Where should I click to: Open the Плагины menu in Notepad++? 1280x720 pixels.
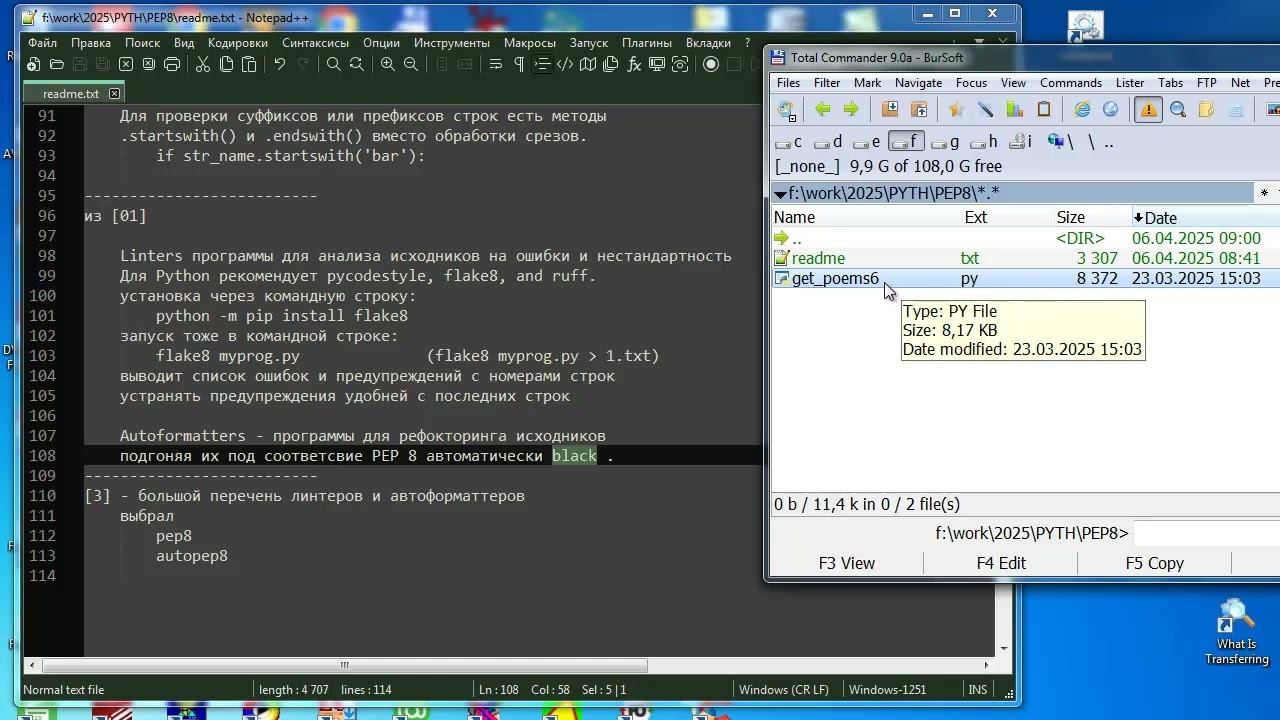(x=647, y=43)
